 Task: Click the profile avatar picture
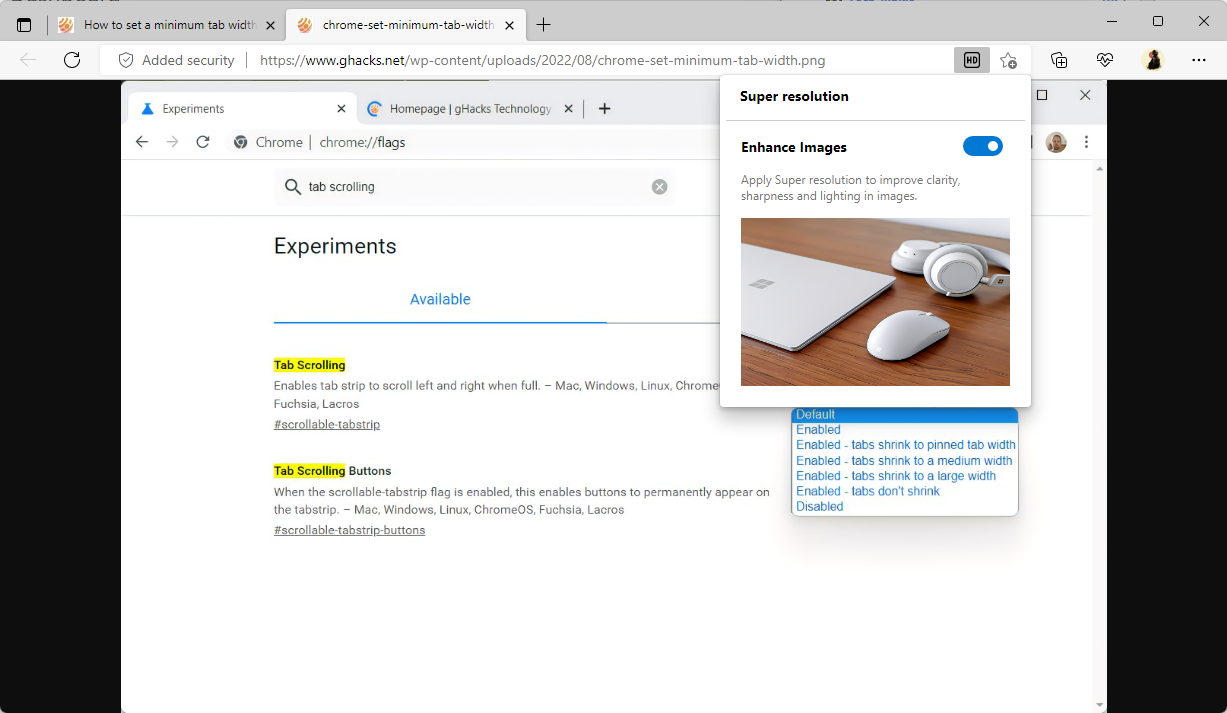pyautogui.click(x=1153, y=60)
